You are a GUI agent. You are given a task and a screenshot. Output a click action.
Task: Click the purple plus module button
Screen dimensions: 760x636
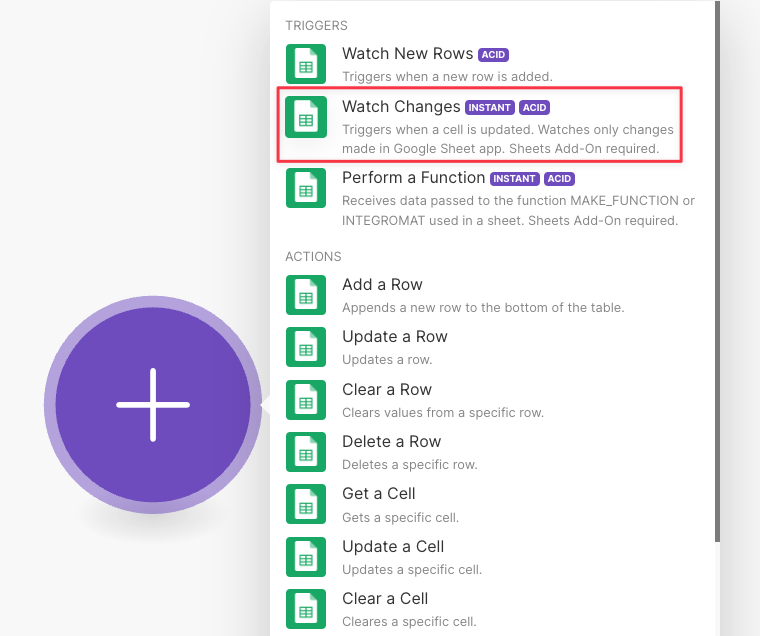pyautogui.click(x=153, y=405)
